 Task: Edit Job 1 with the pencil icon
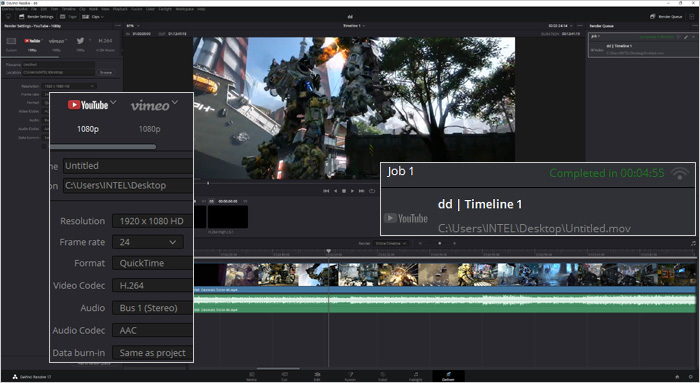coord(686,37)
